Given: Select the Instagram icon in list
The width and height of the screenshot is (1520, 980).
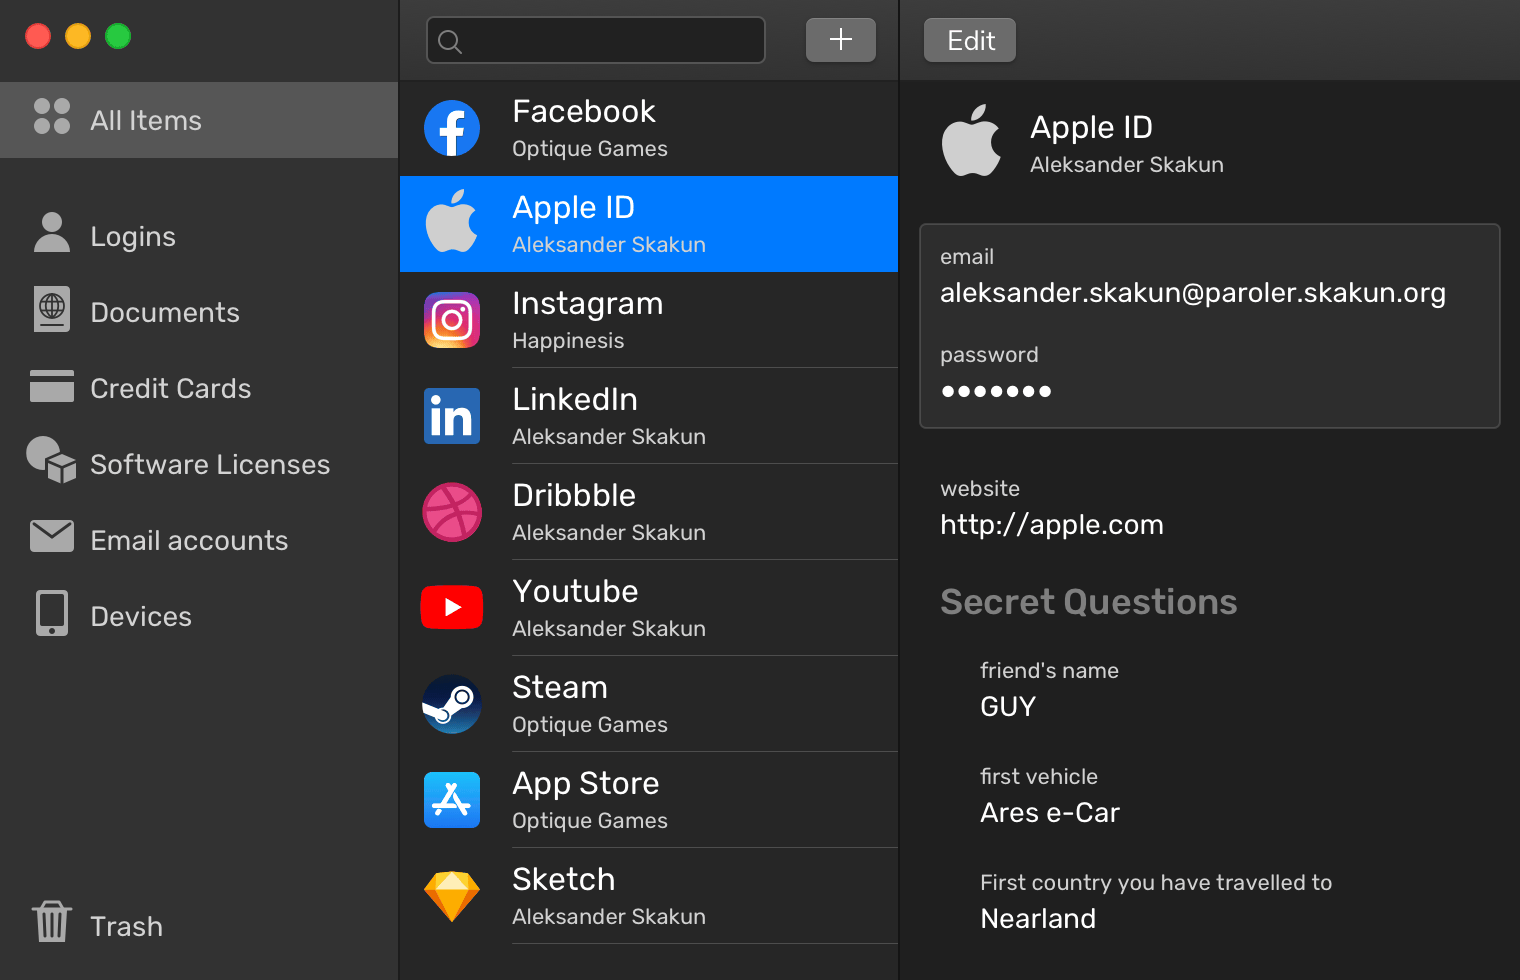Looking at the screenshot, I should [452, 320].
